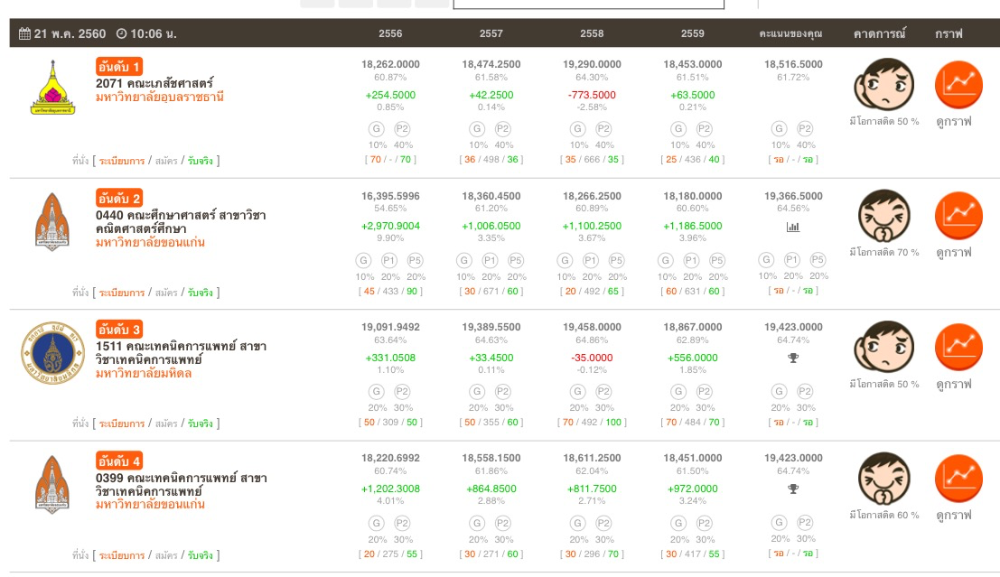Click the trophy icon in rank 4 row
Screen dimensions: 1000x577
click(x=793, y=489)
